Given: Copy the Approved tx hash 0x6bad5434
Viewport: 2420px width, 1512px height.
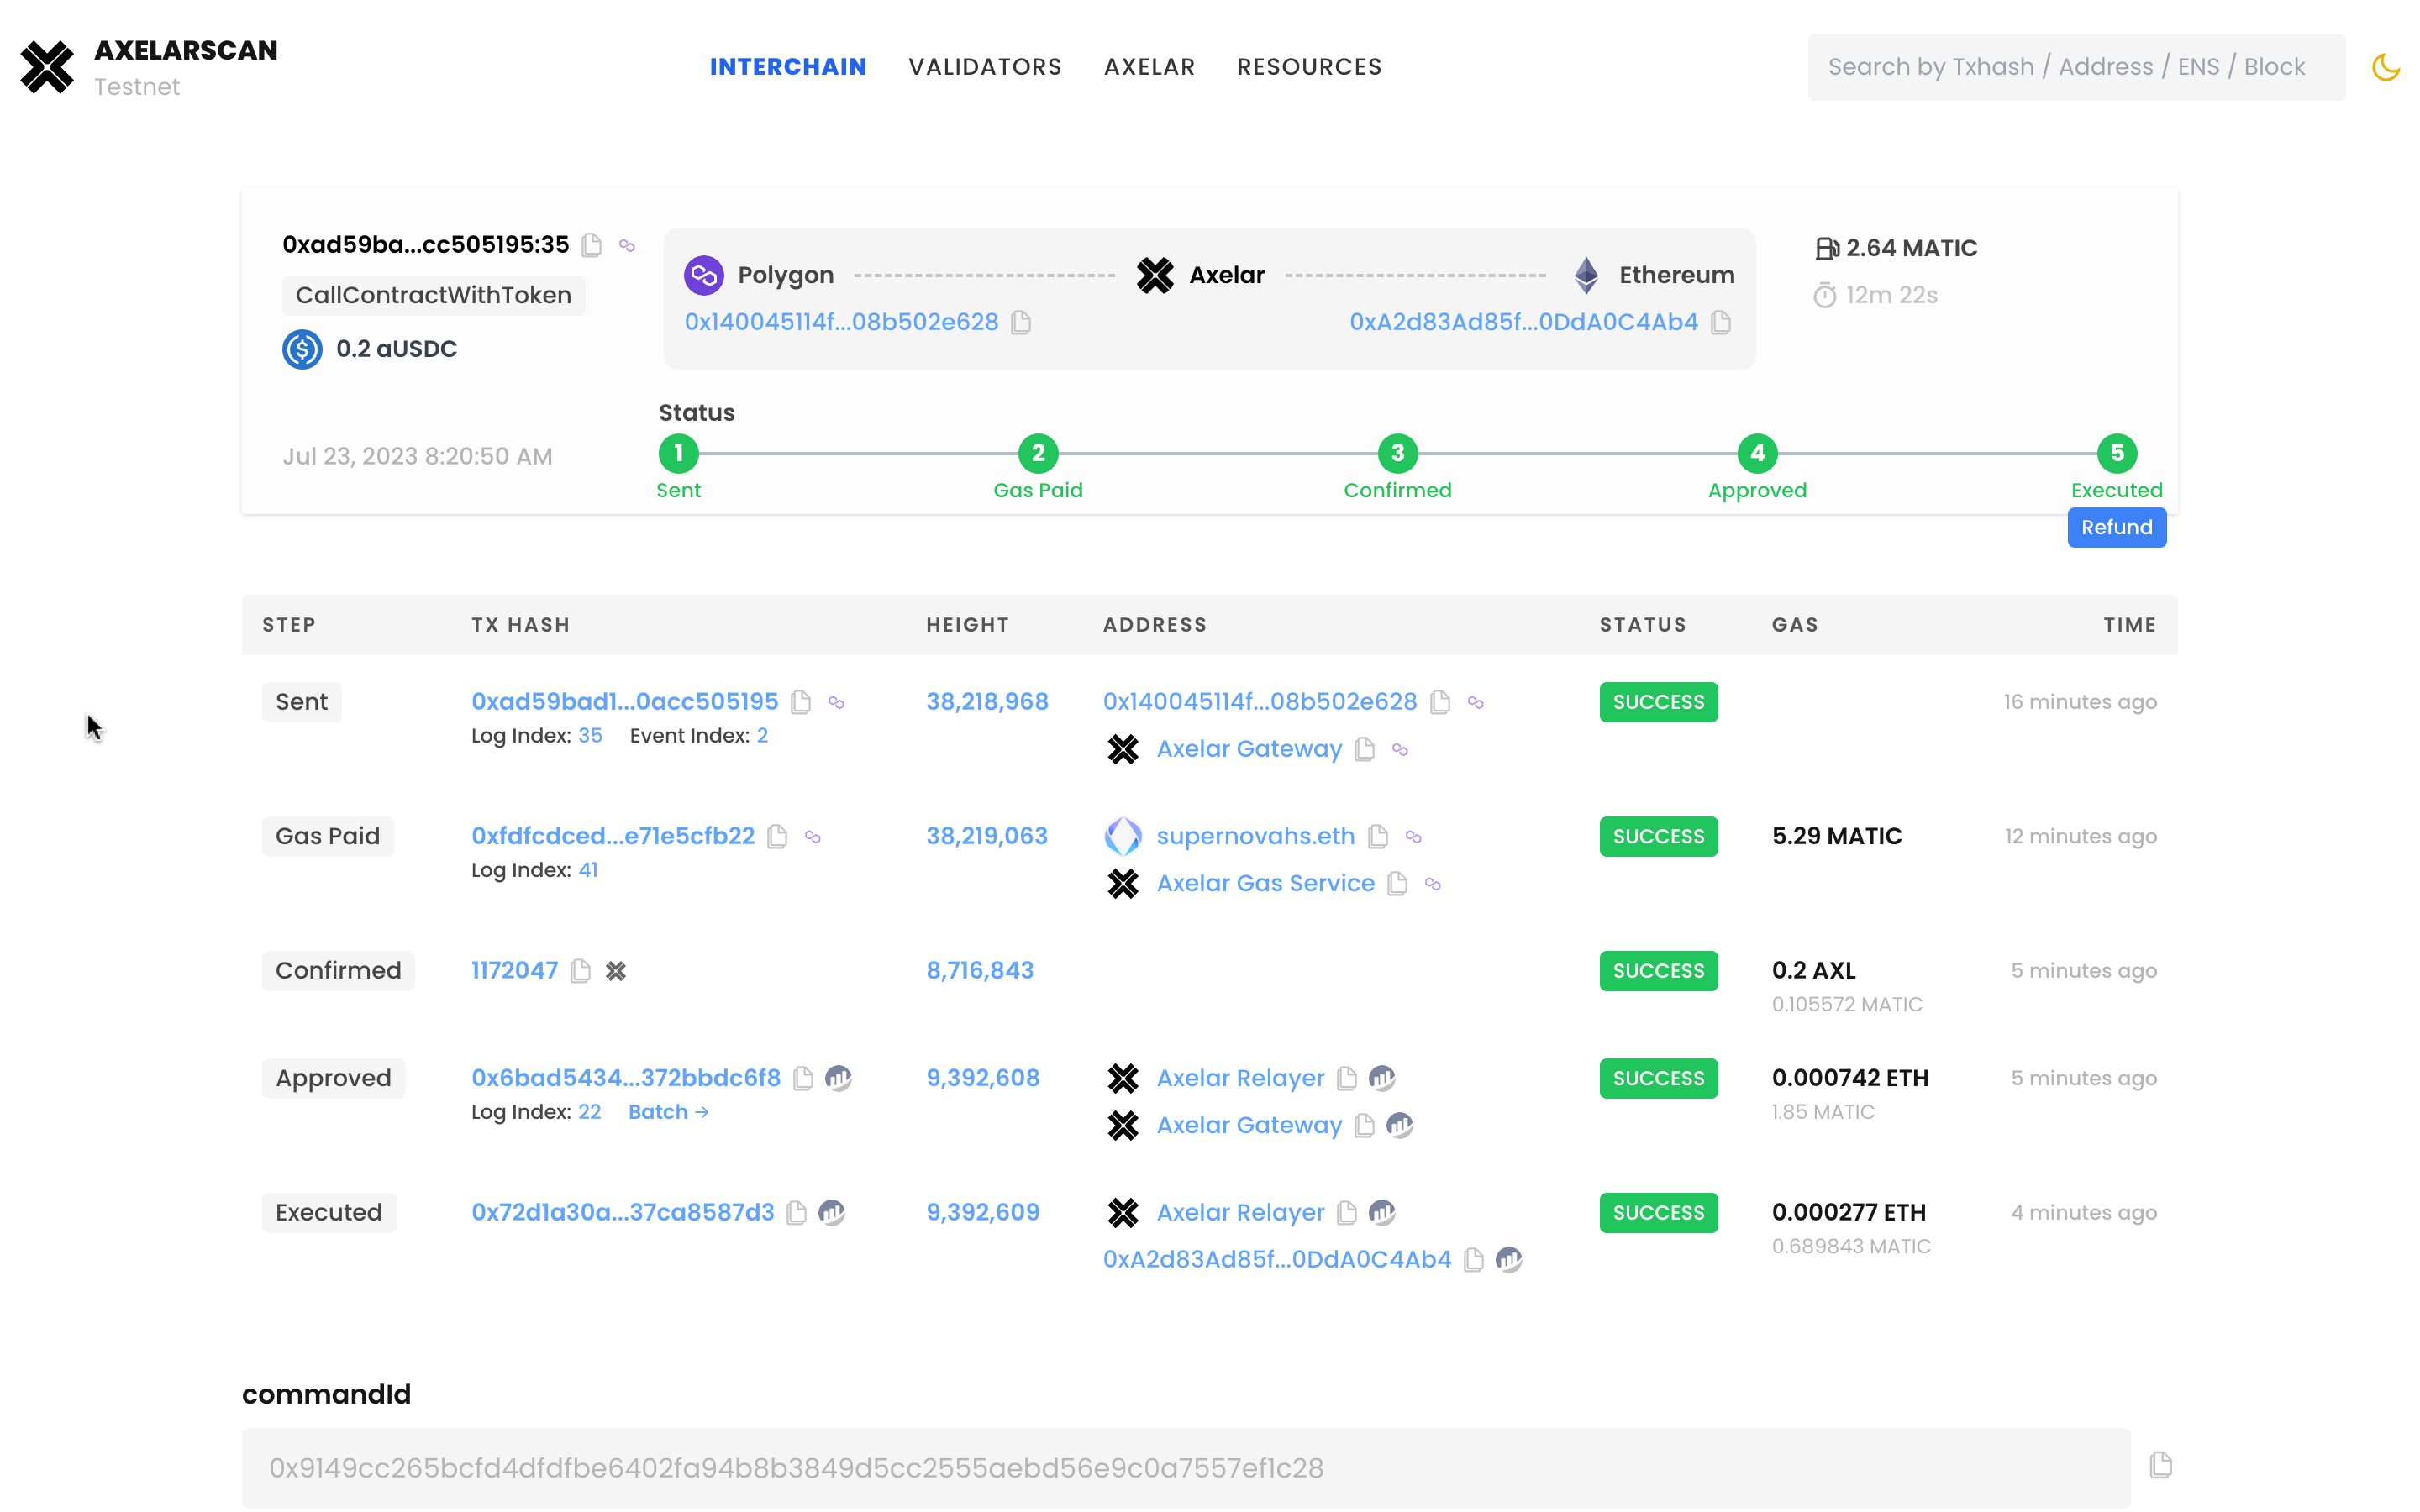Looking at the screenshot, I should [803, 1078].
